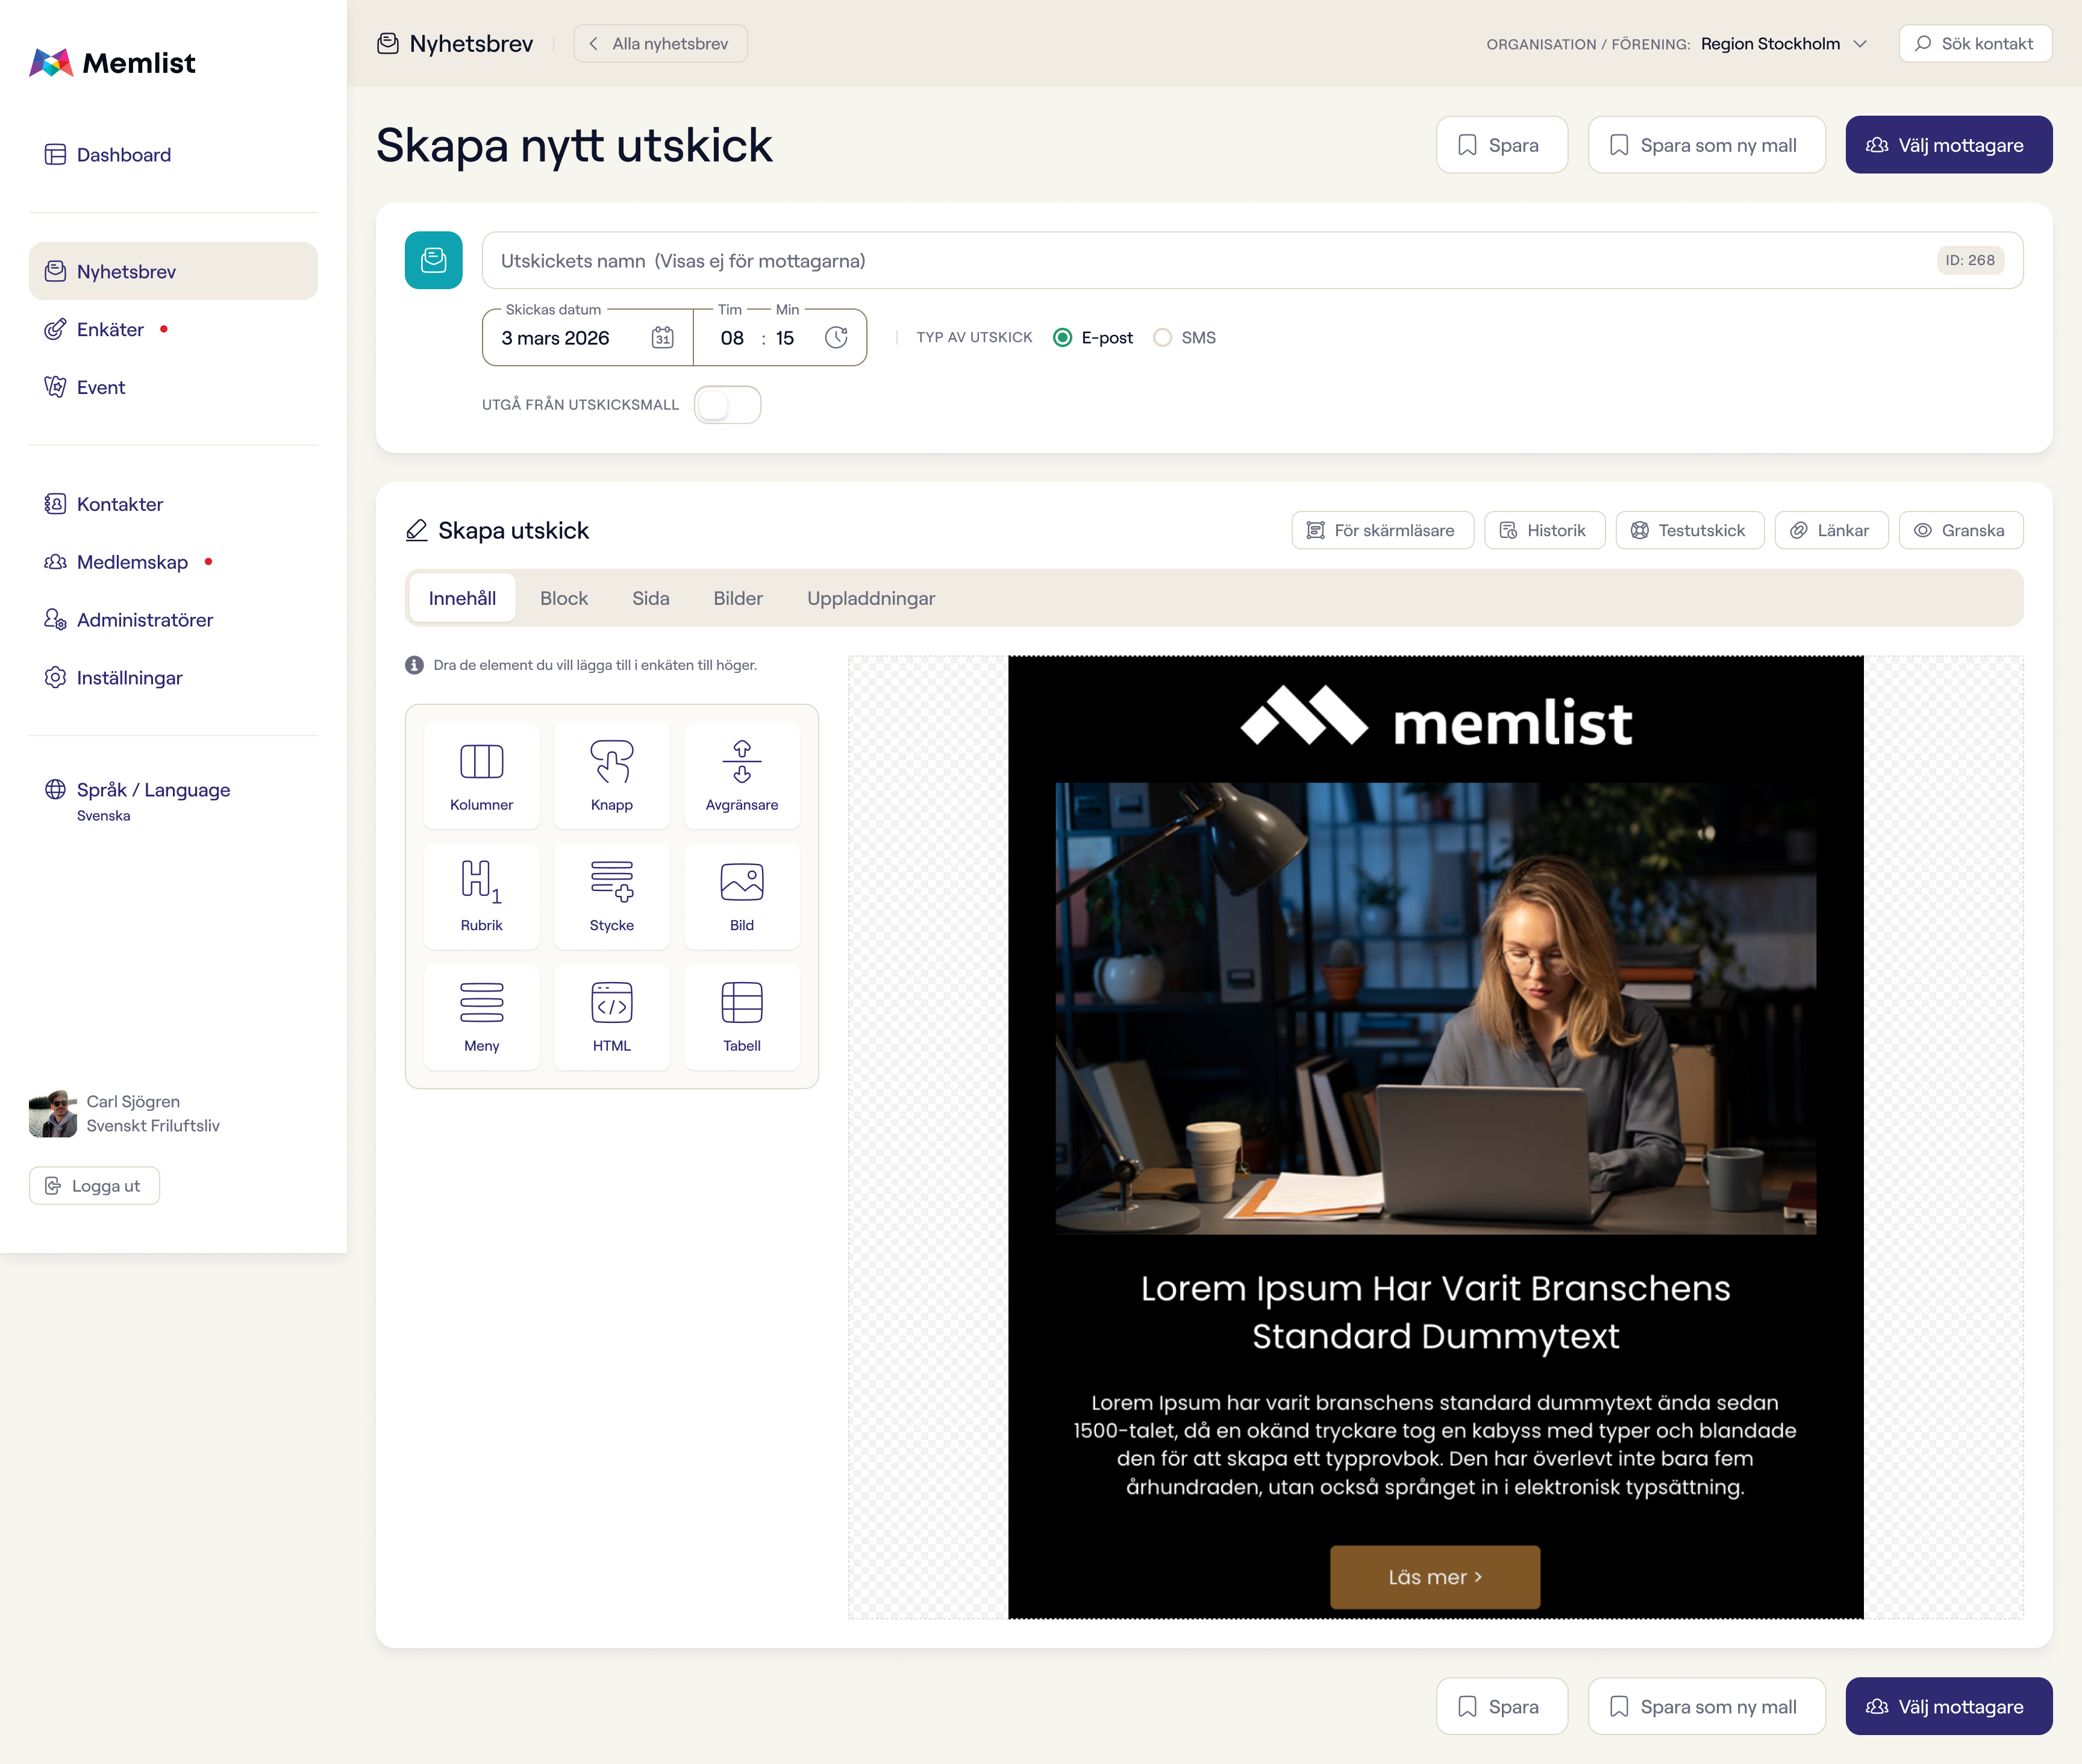This screenshot has width=2082, height=1764.
Task: Add a Stycke paragraph element
Action: 611,896
